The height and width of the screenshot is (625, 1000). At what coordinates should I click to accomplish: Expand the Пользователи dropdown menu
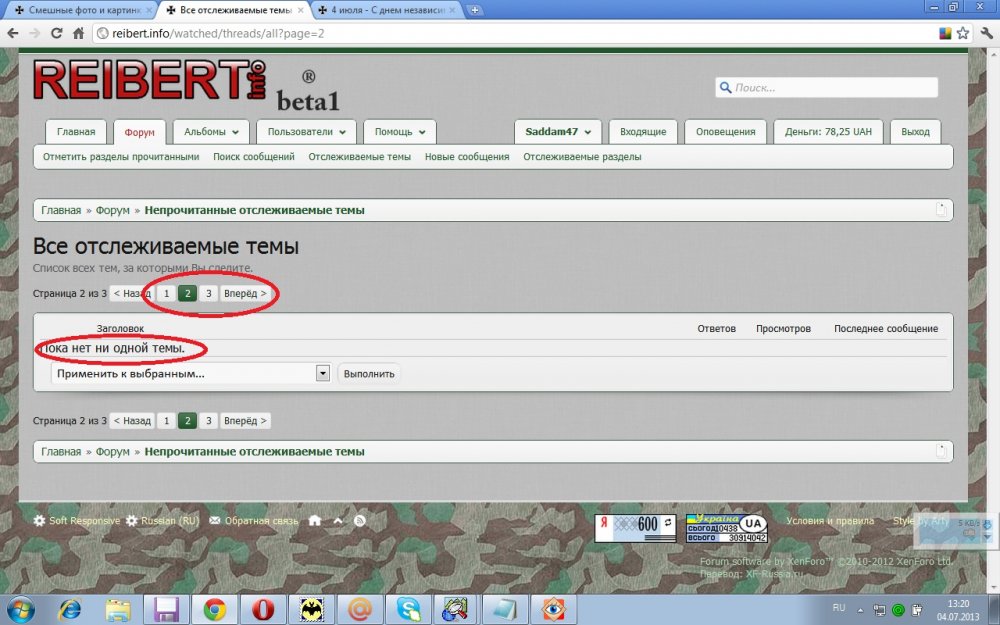coord(306,132)
